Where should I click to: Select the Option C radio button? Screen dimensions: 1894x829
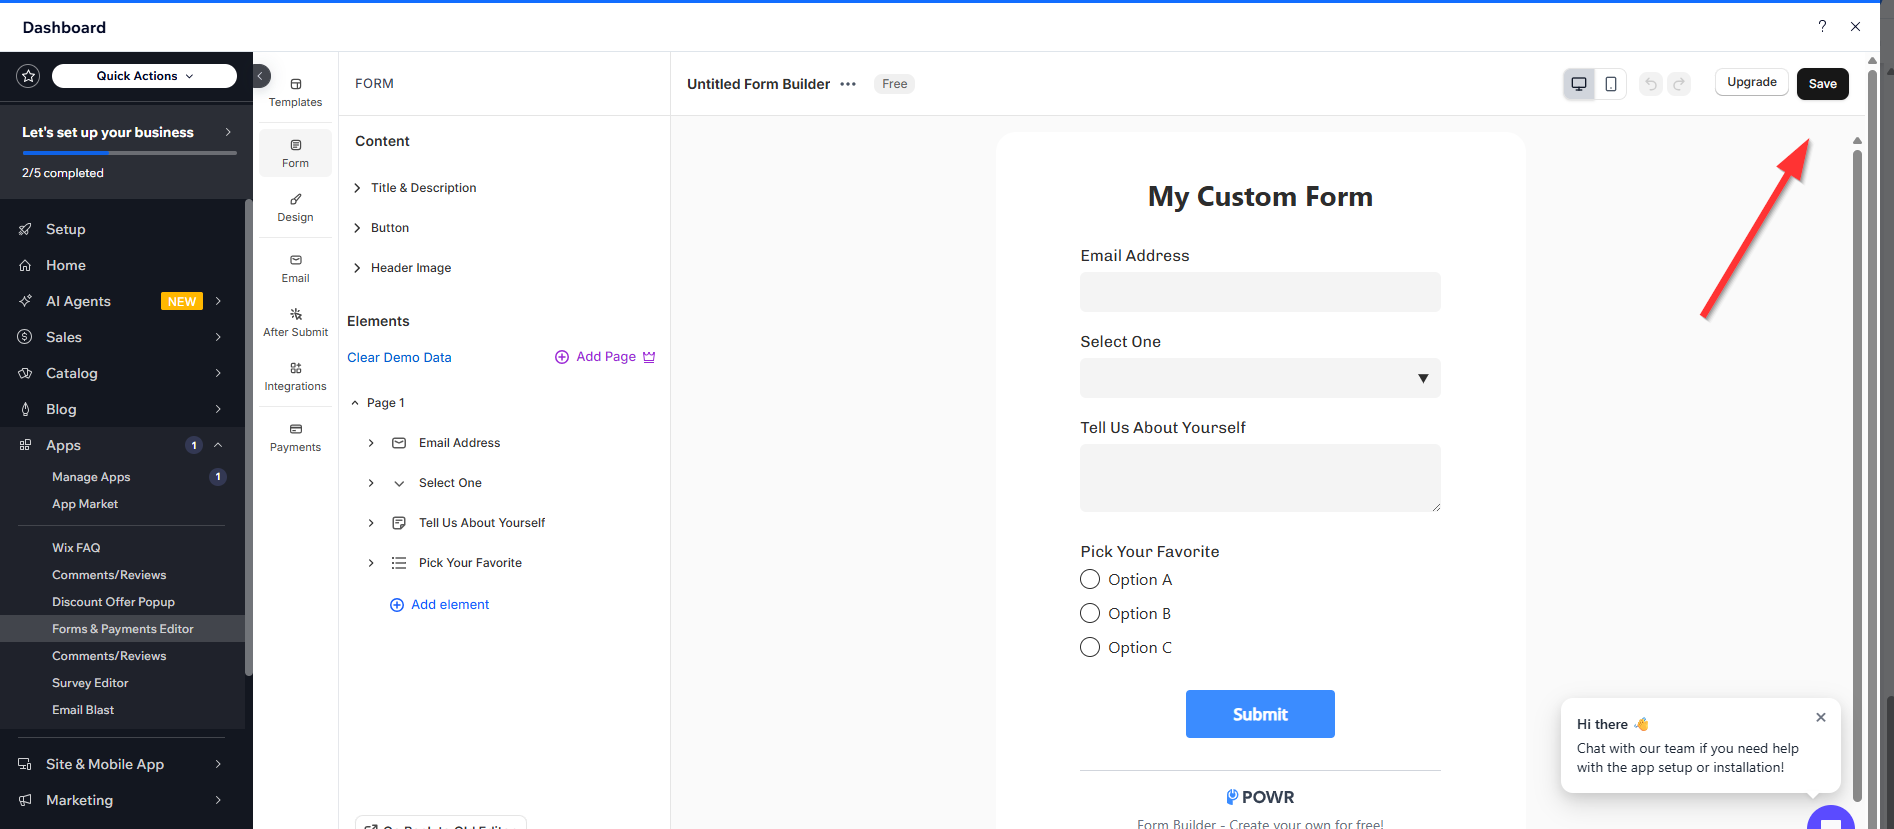(1090, 647)
